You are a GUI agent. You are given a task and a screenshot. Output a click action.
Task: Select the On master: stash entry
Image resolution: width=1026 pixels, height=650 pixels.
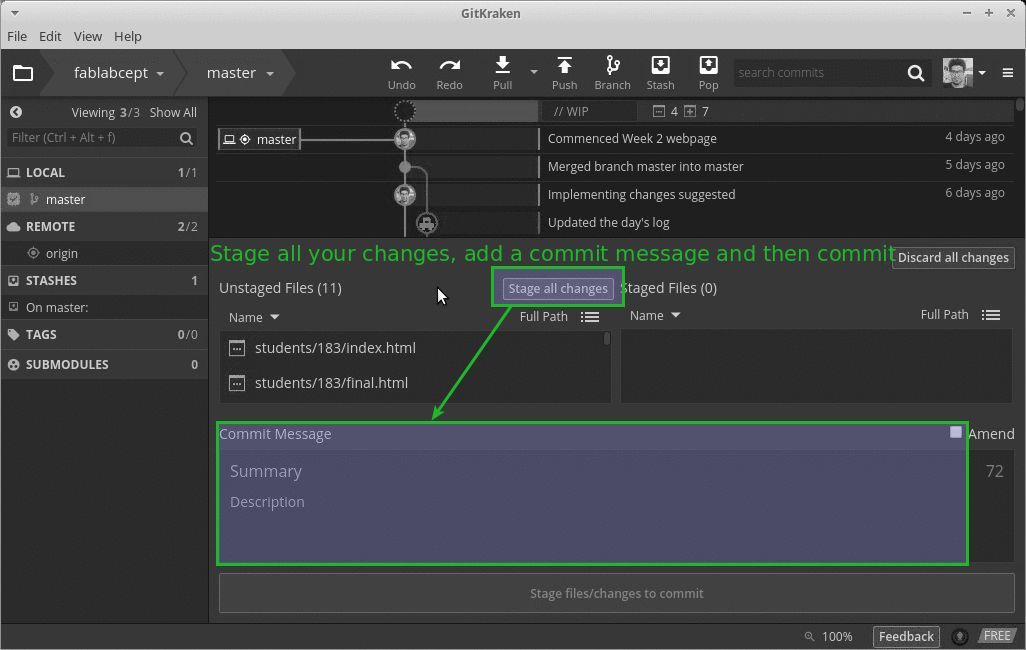click(104, 307)
